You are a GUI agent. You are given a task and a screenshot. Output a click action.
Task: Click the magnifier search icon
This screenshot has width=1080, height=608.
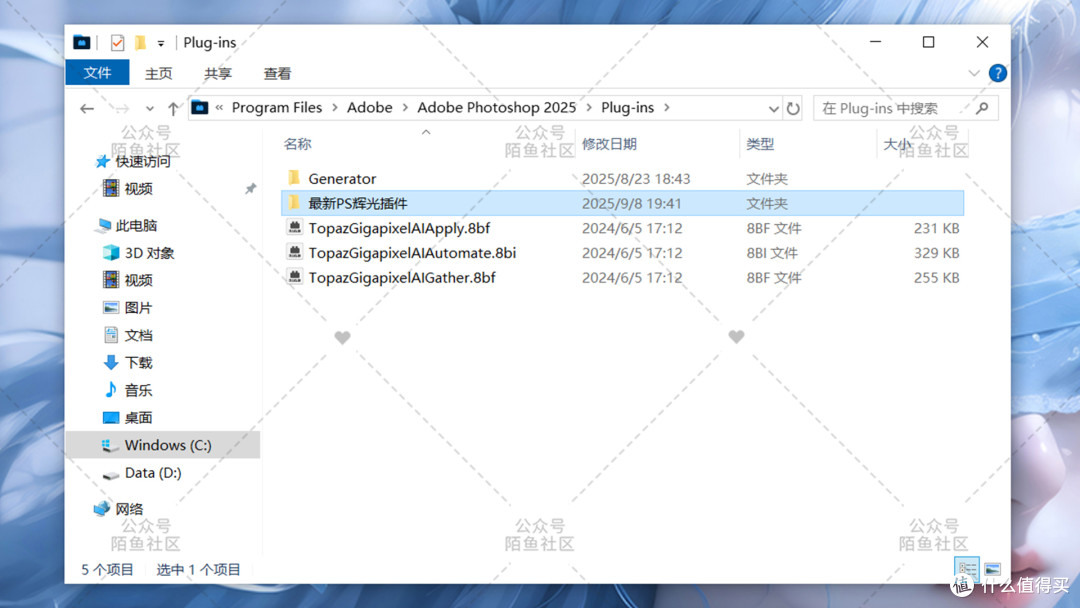[982, 108]
